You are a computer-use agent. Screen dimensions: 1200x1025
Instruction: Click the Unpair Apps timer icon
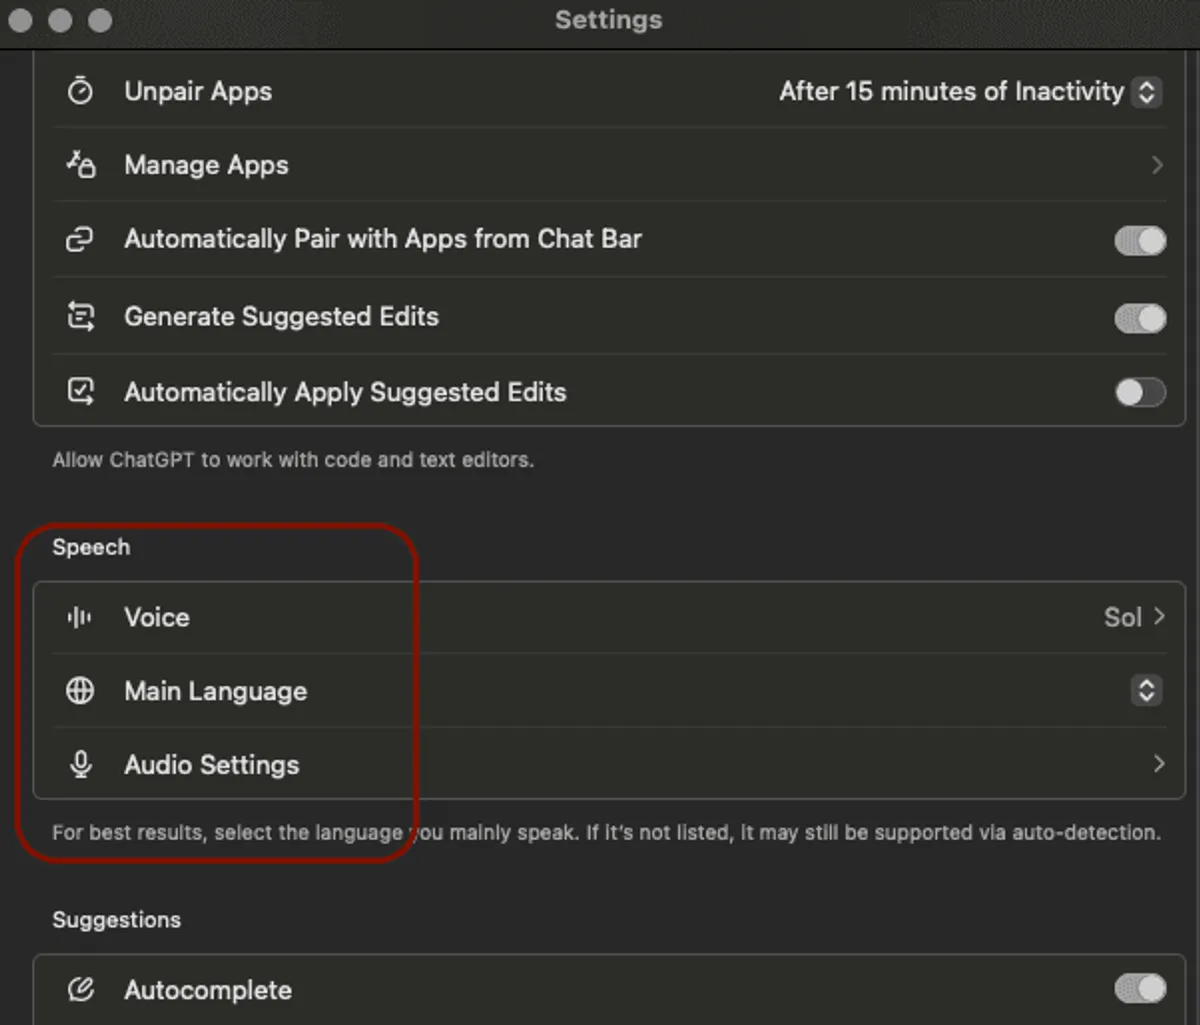click(80, 91)
